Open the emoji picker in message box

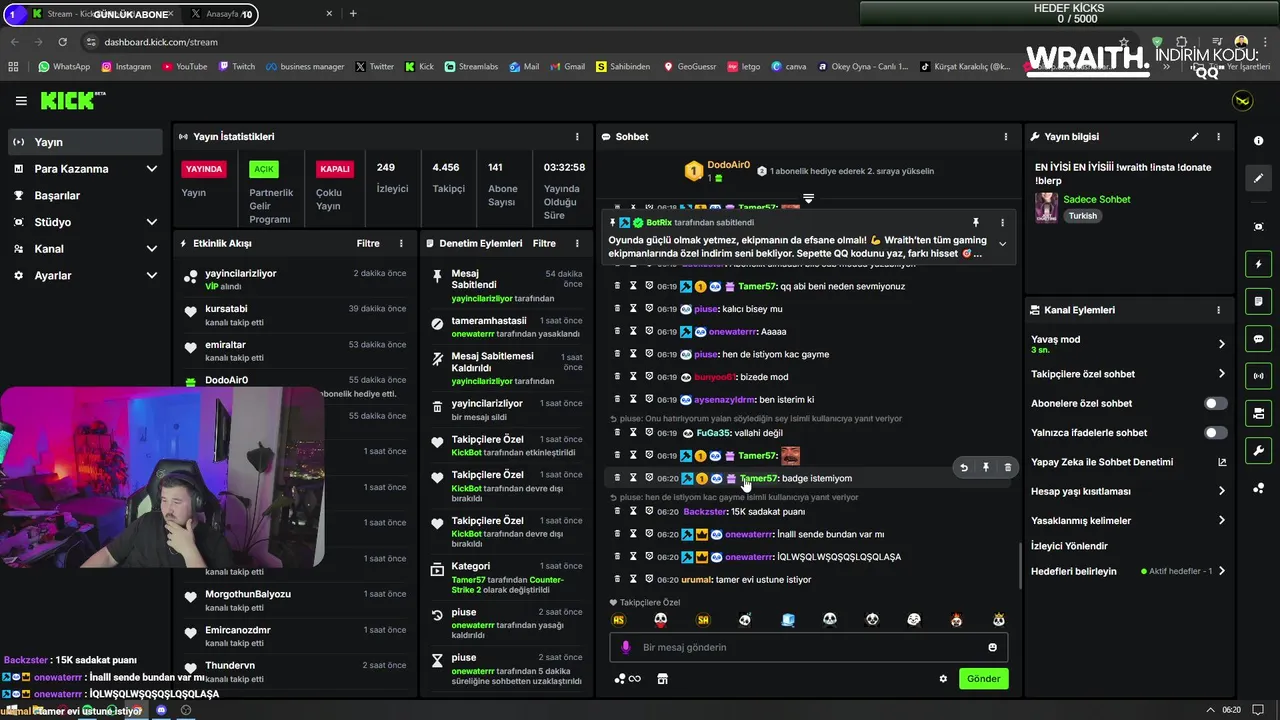click(992, 647)
